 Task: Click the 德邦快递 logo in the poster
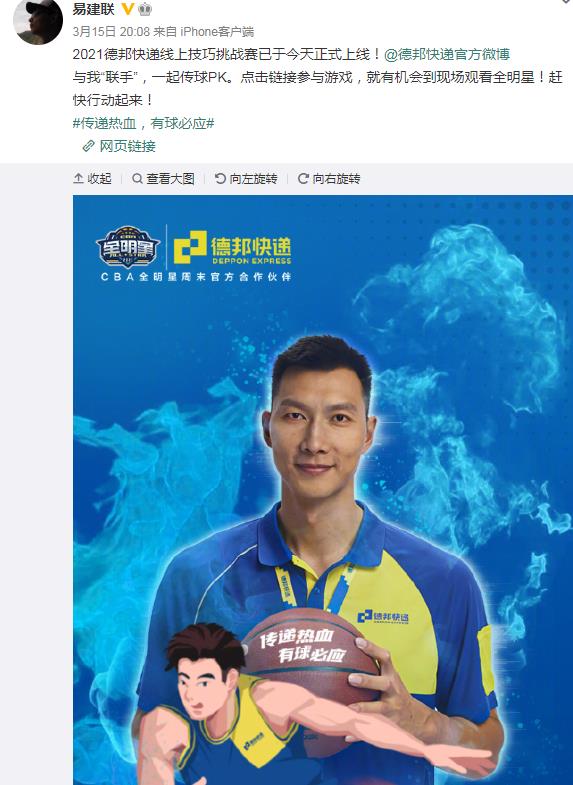tap(232, 247)
